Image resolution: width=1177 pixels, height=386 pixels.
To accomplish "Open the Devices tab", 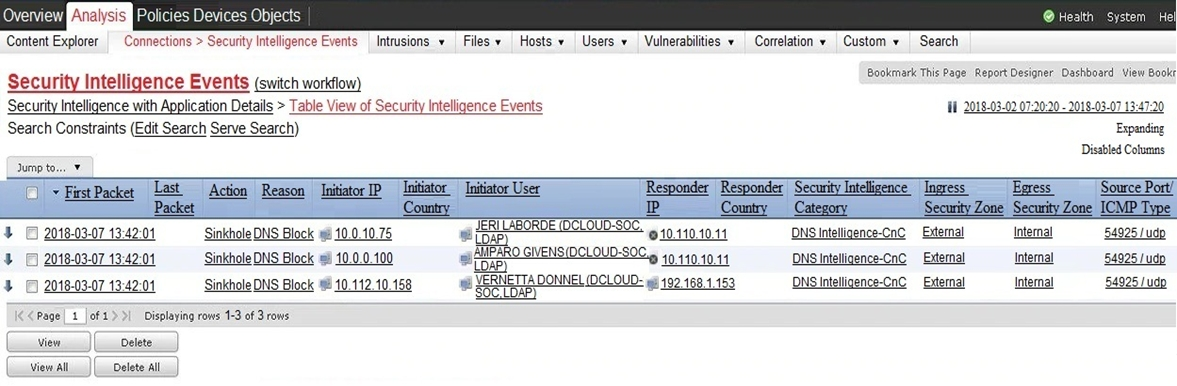I will tap(221, 16).
